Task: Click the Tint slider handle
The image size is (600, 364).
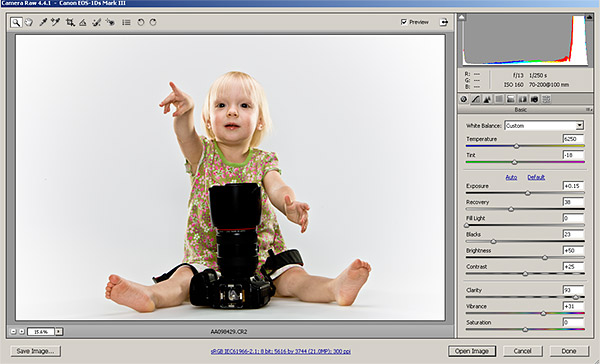Action: (x=515, y=162)
